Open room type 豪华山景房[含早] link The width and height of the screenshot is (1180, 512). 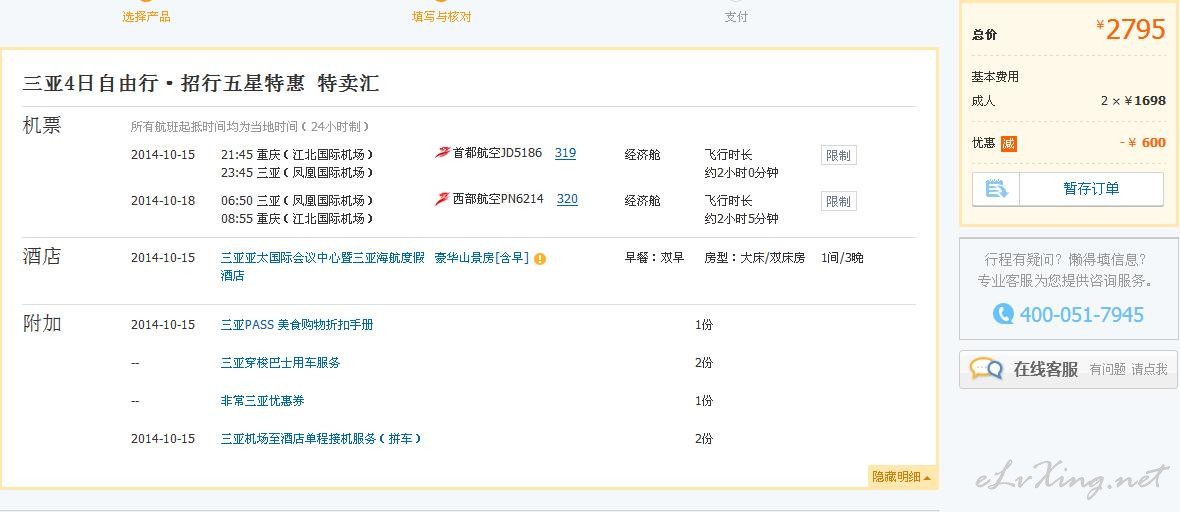[481, 258]
